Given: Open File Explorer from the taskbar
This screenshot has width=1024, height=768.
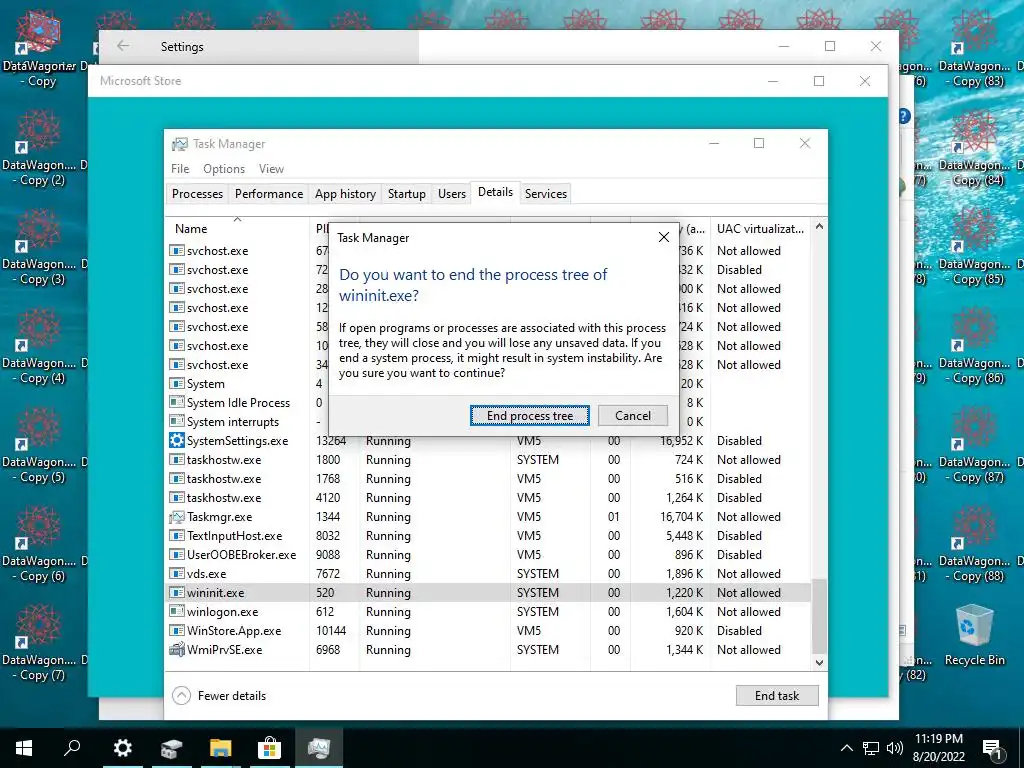Looking at the screenshot, I should [x=220, y=748].
